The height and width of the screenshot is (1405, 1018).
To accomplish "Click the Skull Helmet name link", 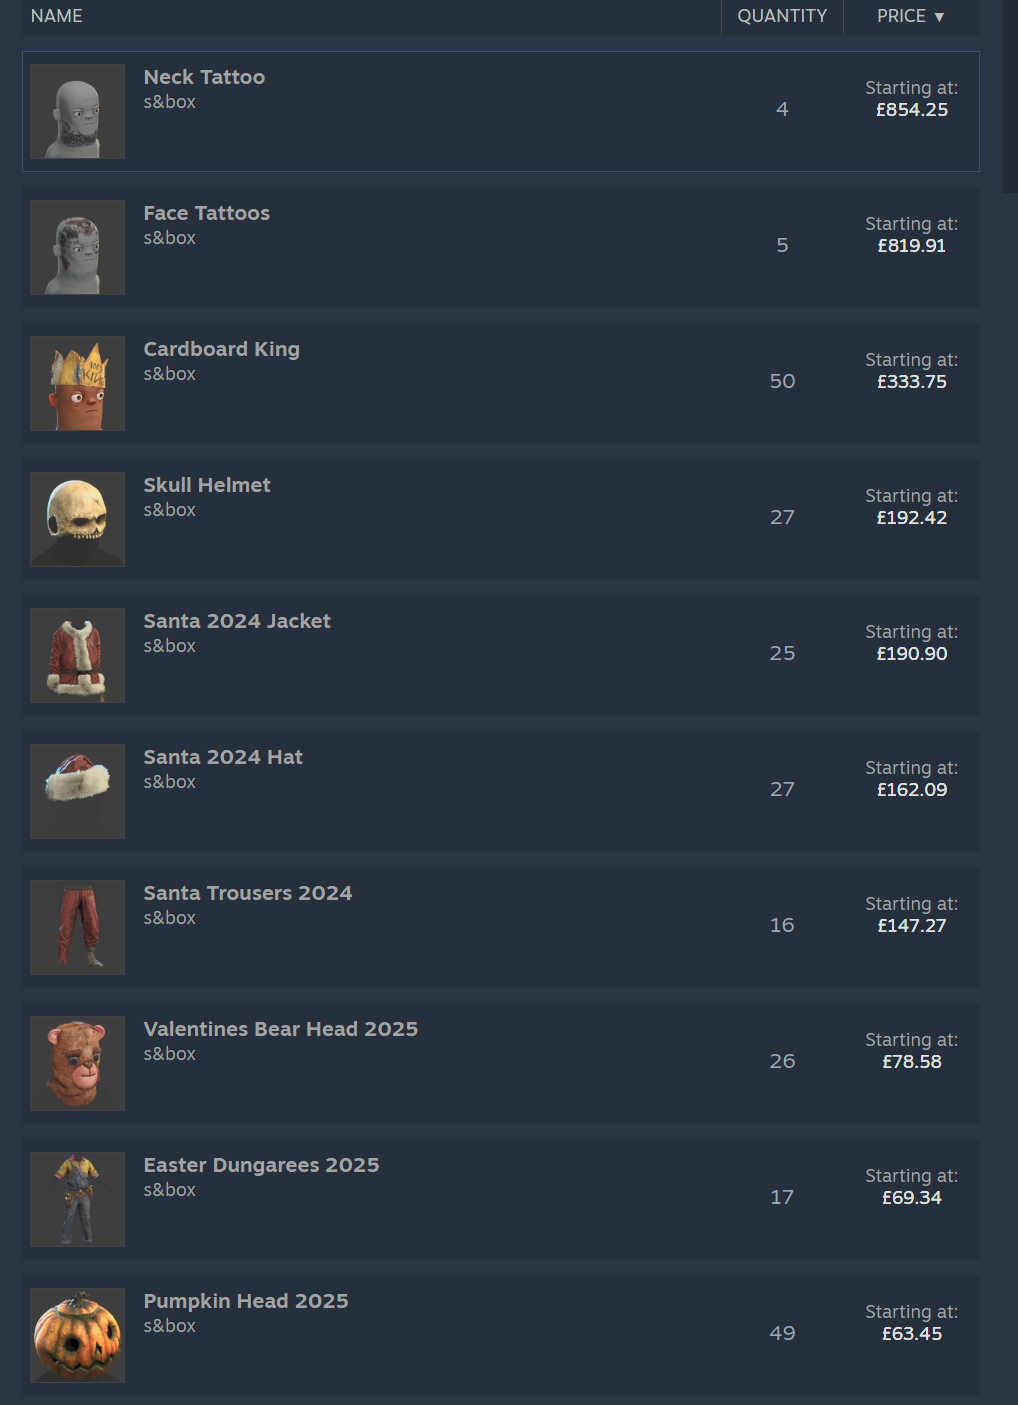I will click(207, 485).
